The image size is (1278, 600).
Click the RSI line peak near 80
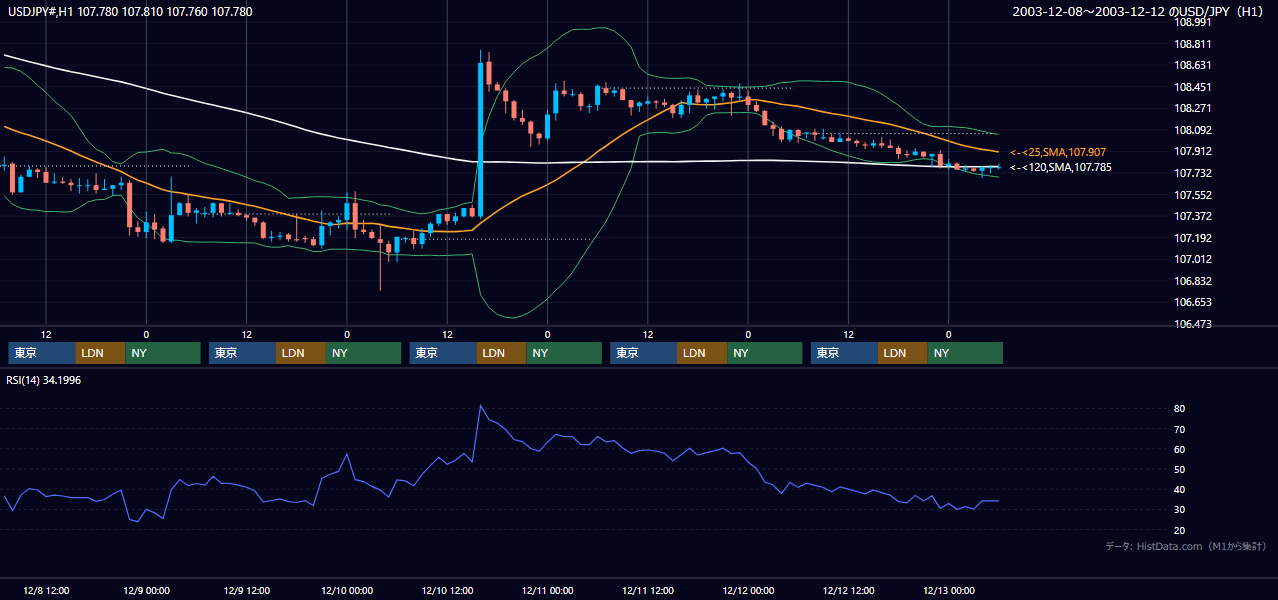click(481, 406)
